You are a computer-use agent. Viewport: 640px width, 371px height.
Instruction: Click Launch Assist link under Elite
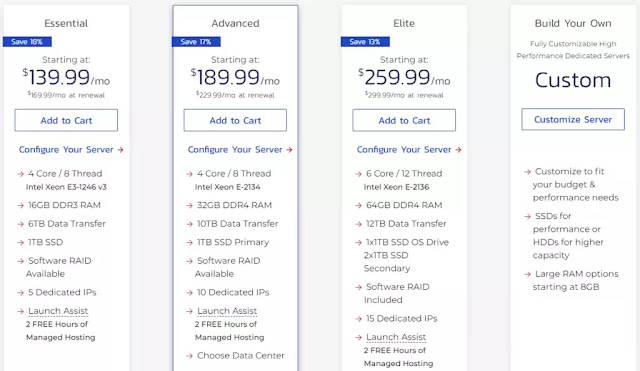pos(396,337)
